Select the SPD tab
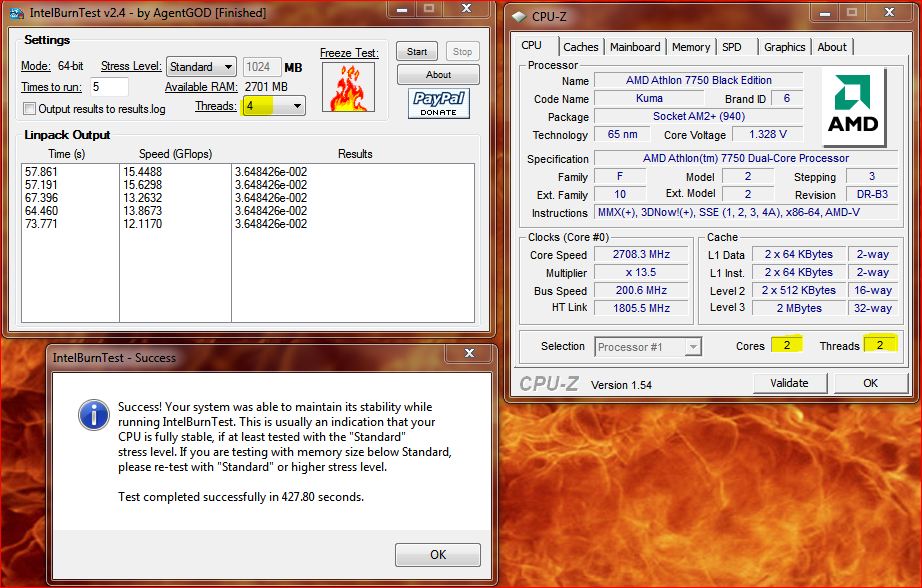The image size is (922, 588). 731,47
